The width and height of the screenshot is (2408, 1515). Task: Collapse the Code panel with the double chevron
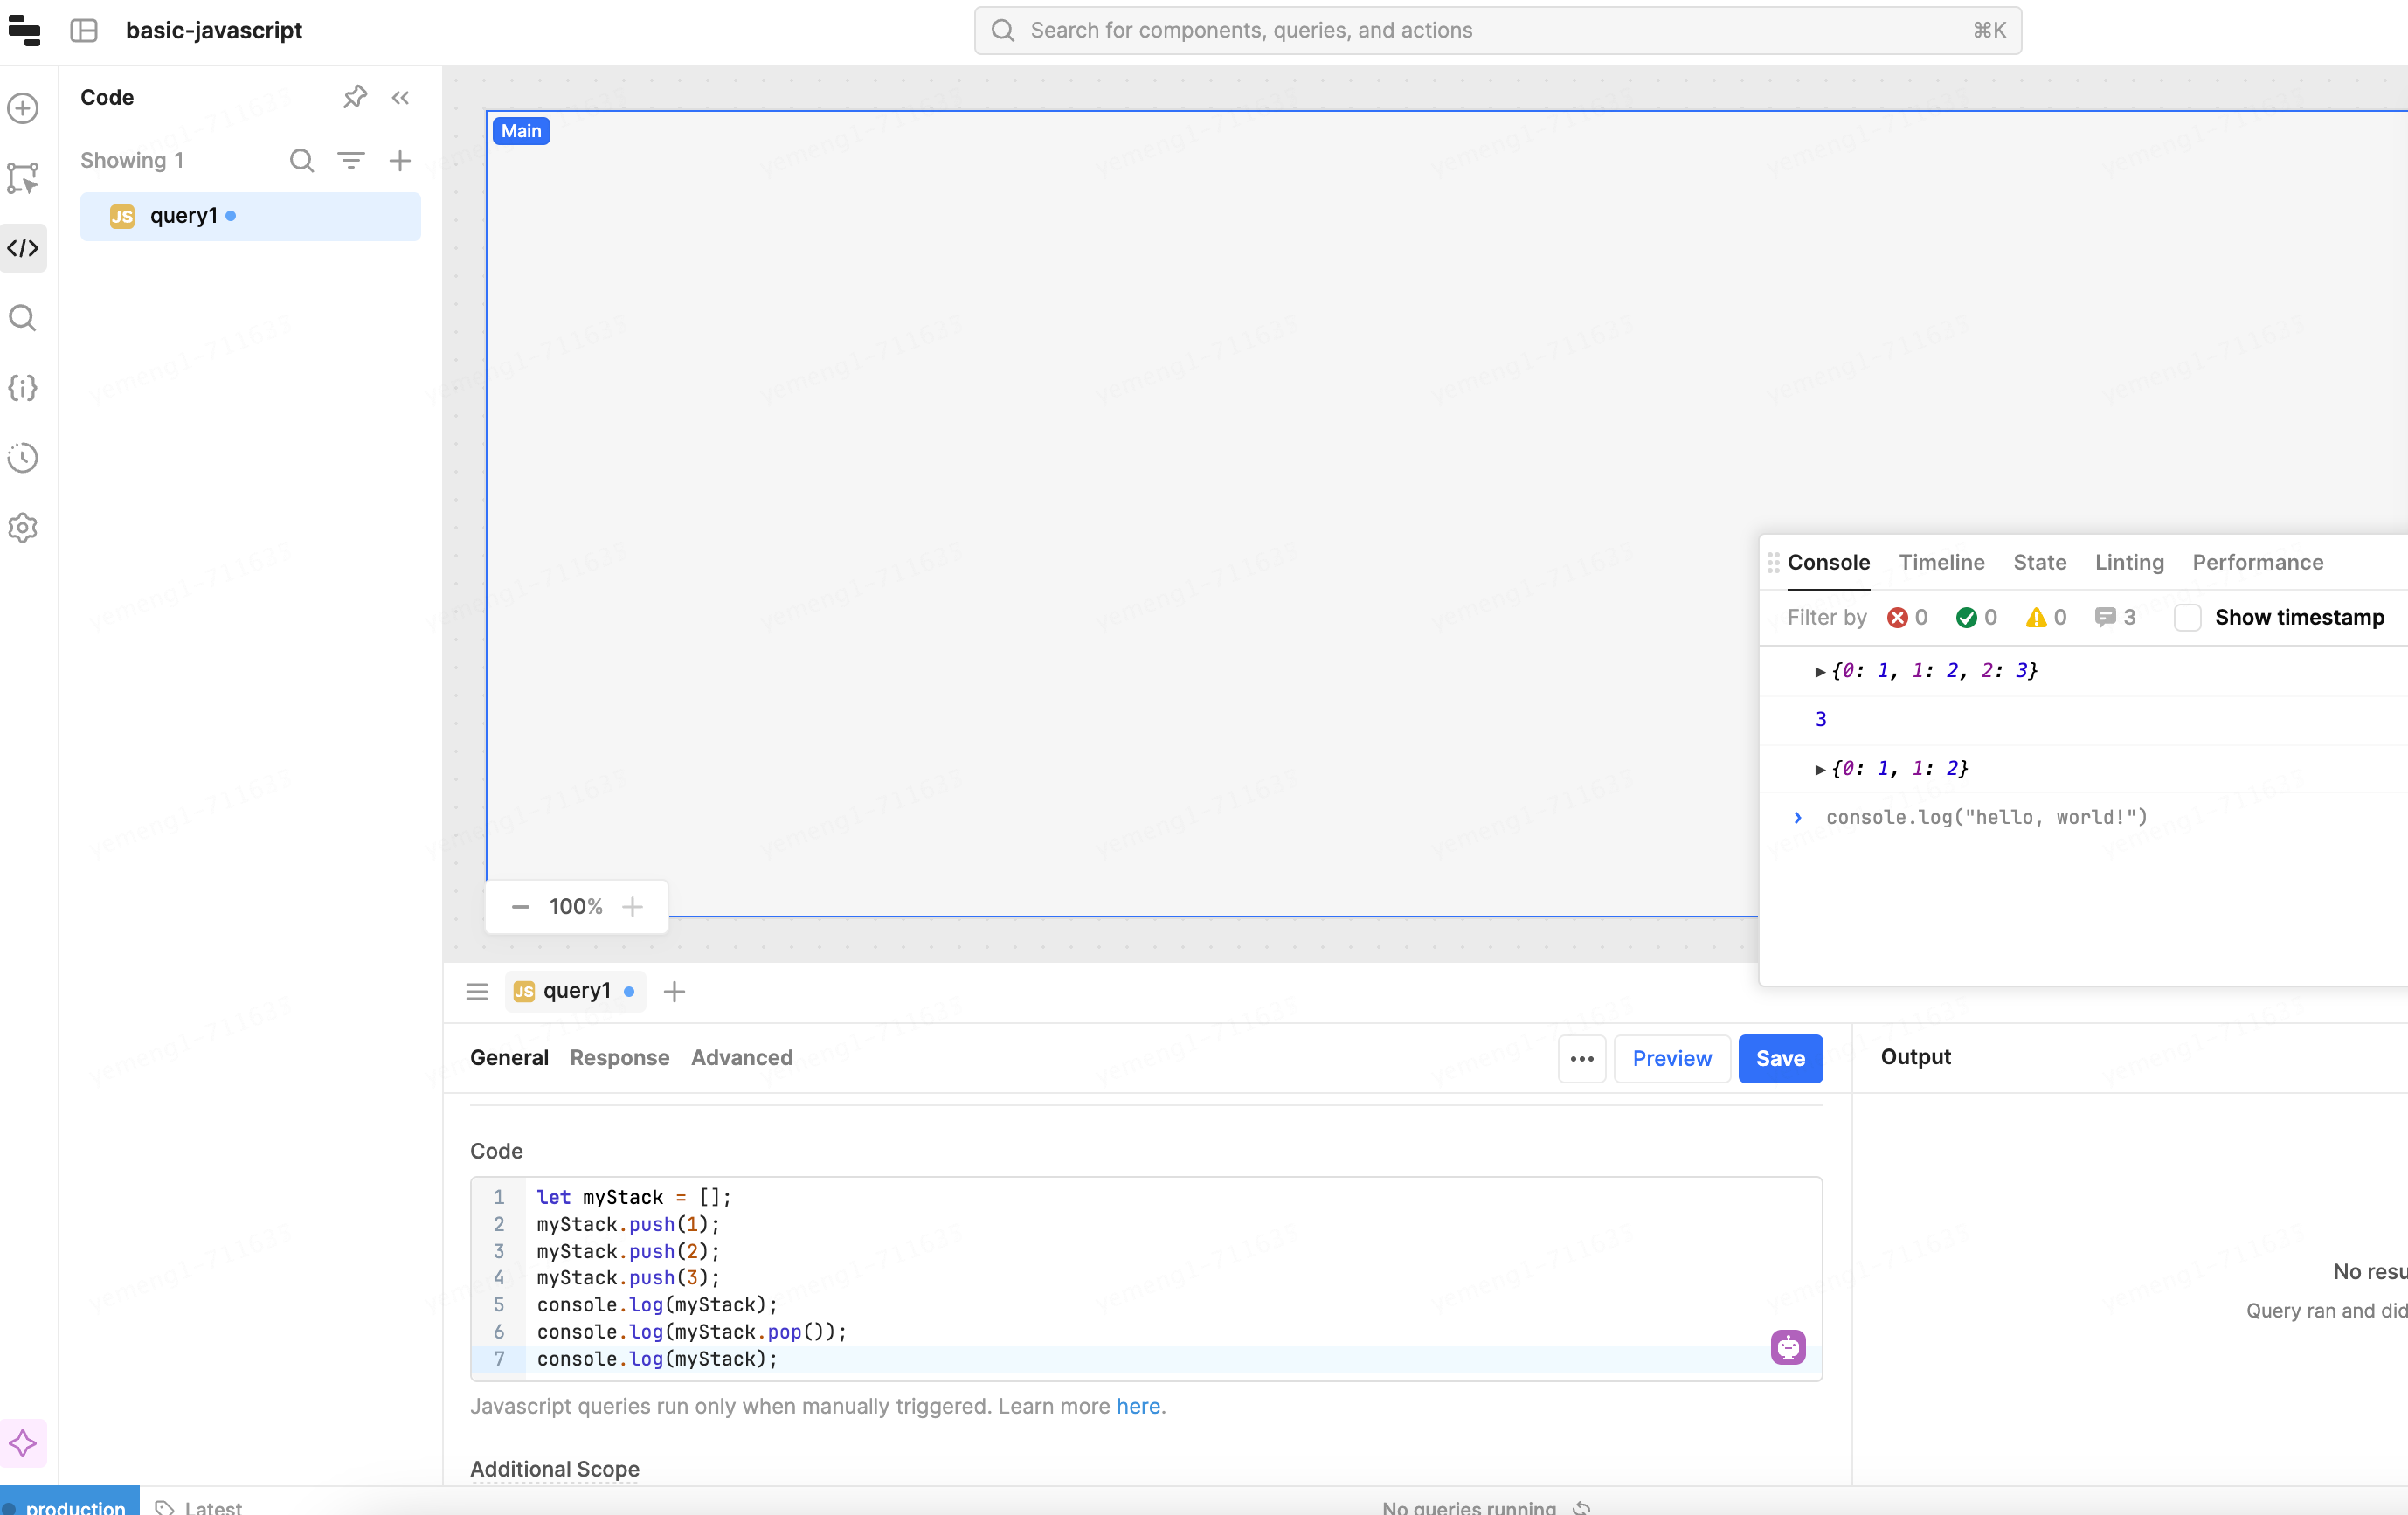coord(400,97)
